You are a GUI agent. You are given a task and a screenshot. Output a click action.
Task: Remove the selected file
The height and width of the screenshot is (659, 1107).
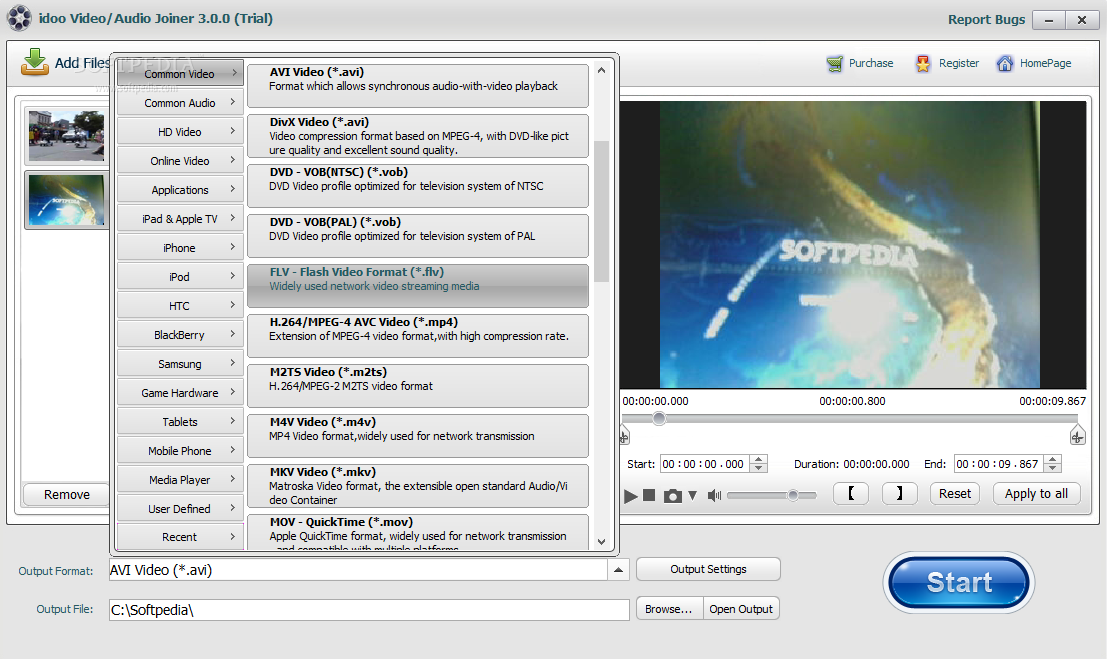pos(66,494)
